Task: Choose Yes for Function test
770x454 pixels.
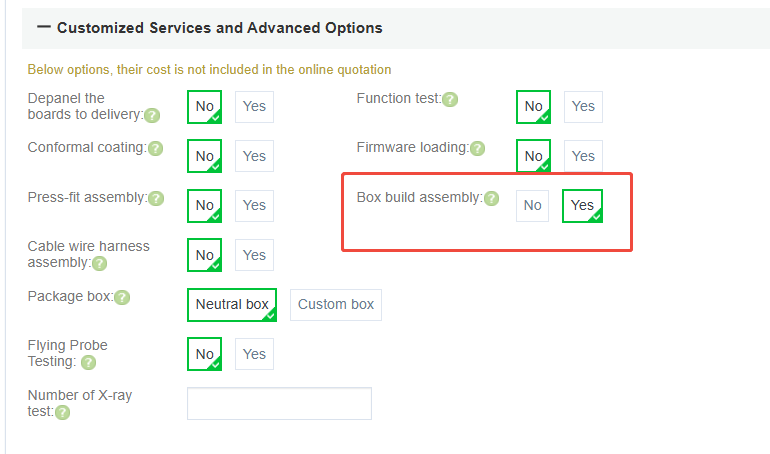Action: [x=583, y=106]
